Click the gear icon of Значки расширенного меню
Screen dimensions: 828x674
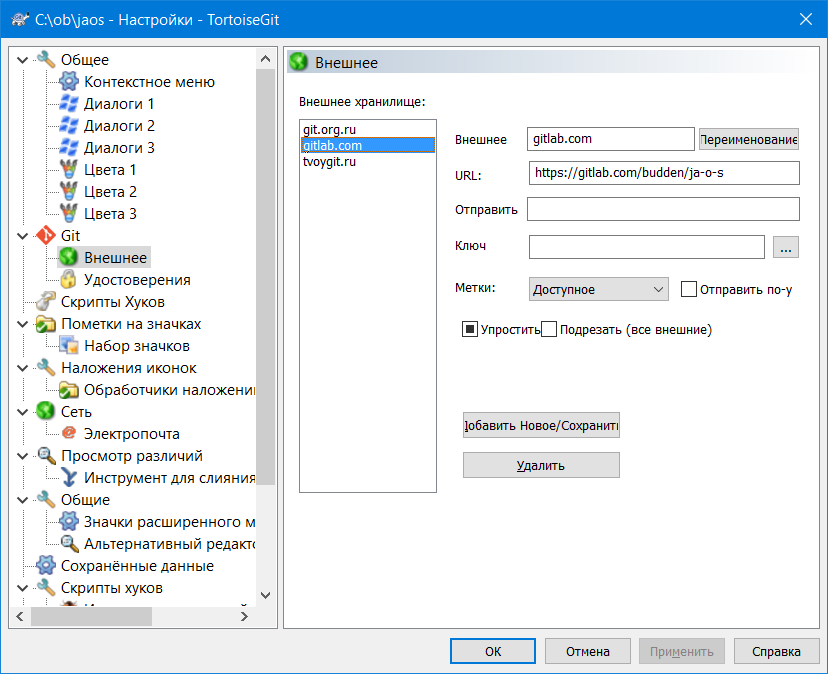[x=69, y=522]
